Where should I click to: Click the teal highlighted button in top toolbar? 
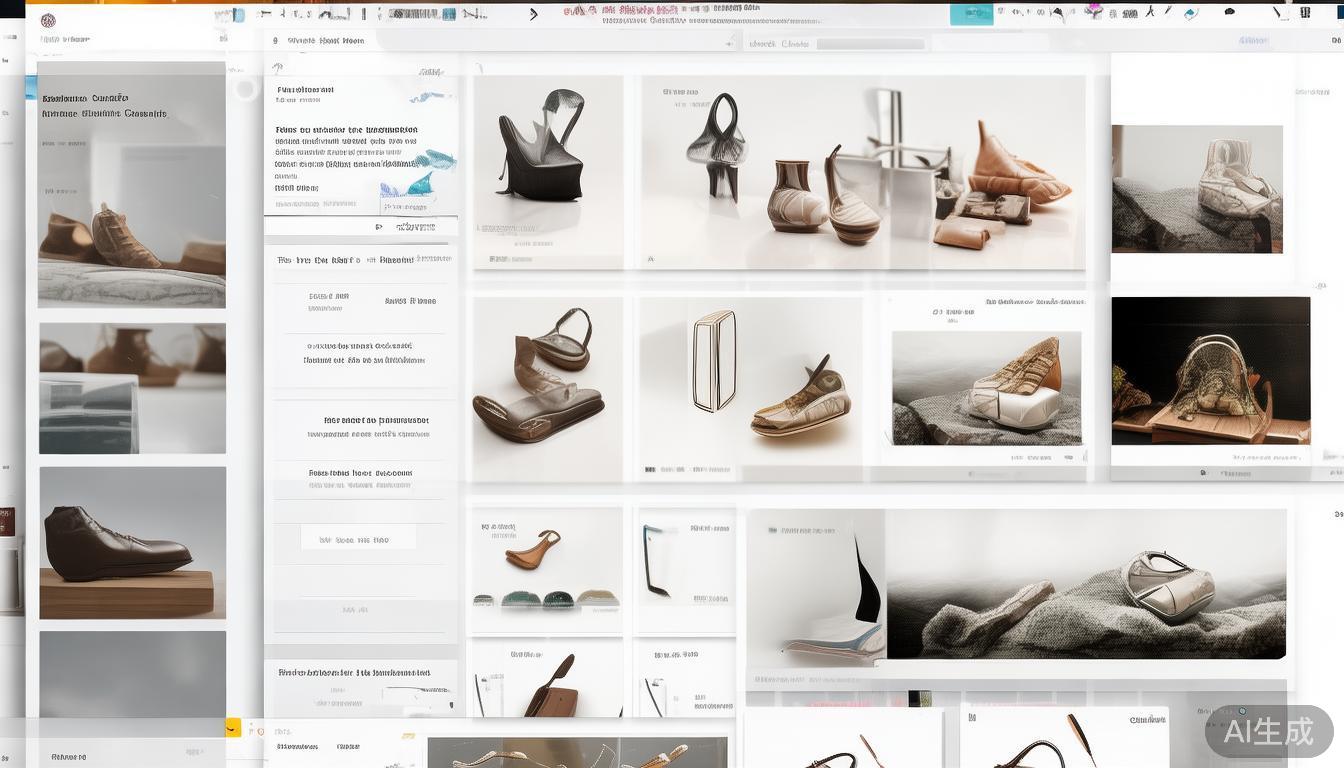pos(971,14)
